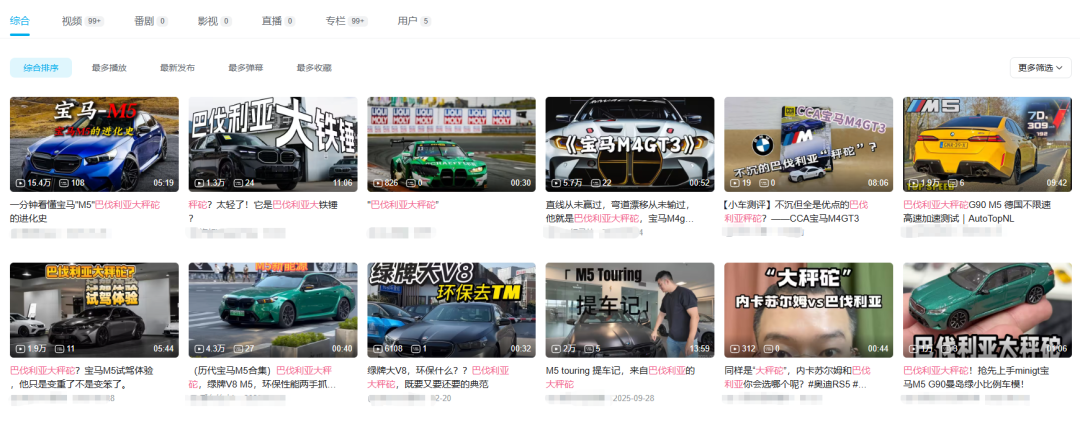Sort results by 最多收藏
This screenshot has width=1080, height=421.
click(x=314, y=68)
